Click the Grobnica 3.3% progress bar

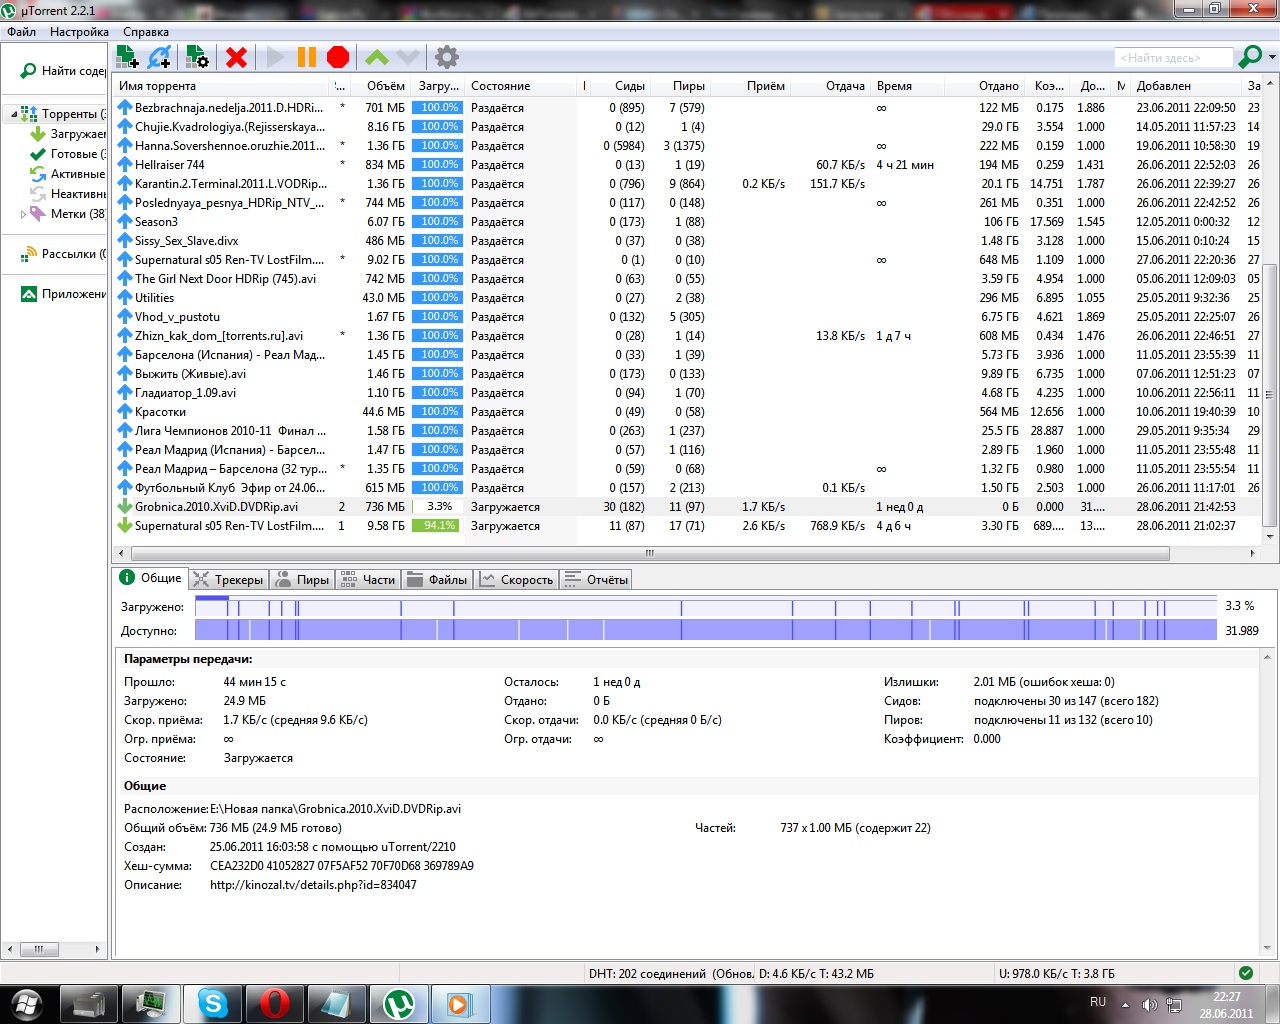439,507
